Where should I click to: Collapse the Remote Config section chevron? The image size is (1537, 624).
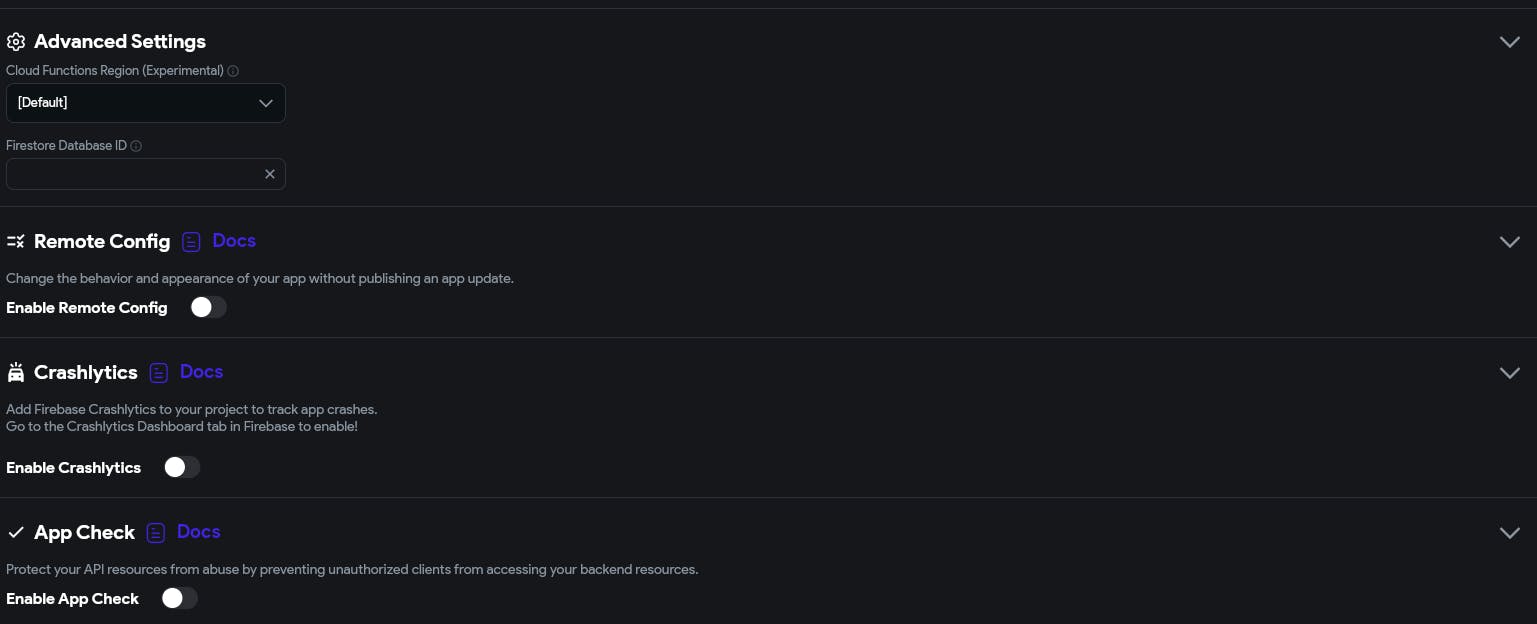click(x=1510, y=242)
